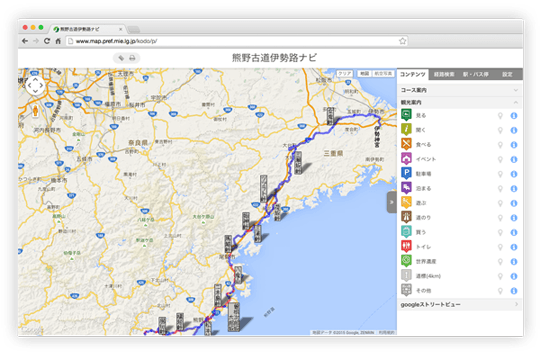Open the info button for 世界遺産
540x360 pixels.
(514, 262)
